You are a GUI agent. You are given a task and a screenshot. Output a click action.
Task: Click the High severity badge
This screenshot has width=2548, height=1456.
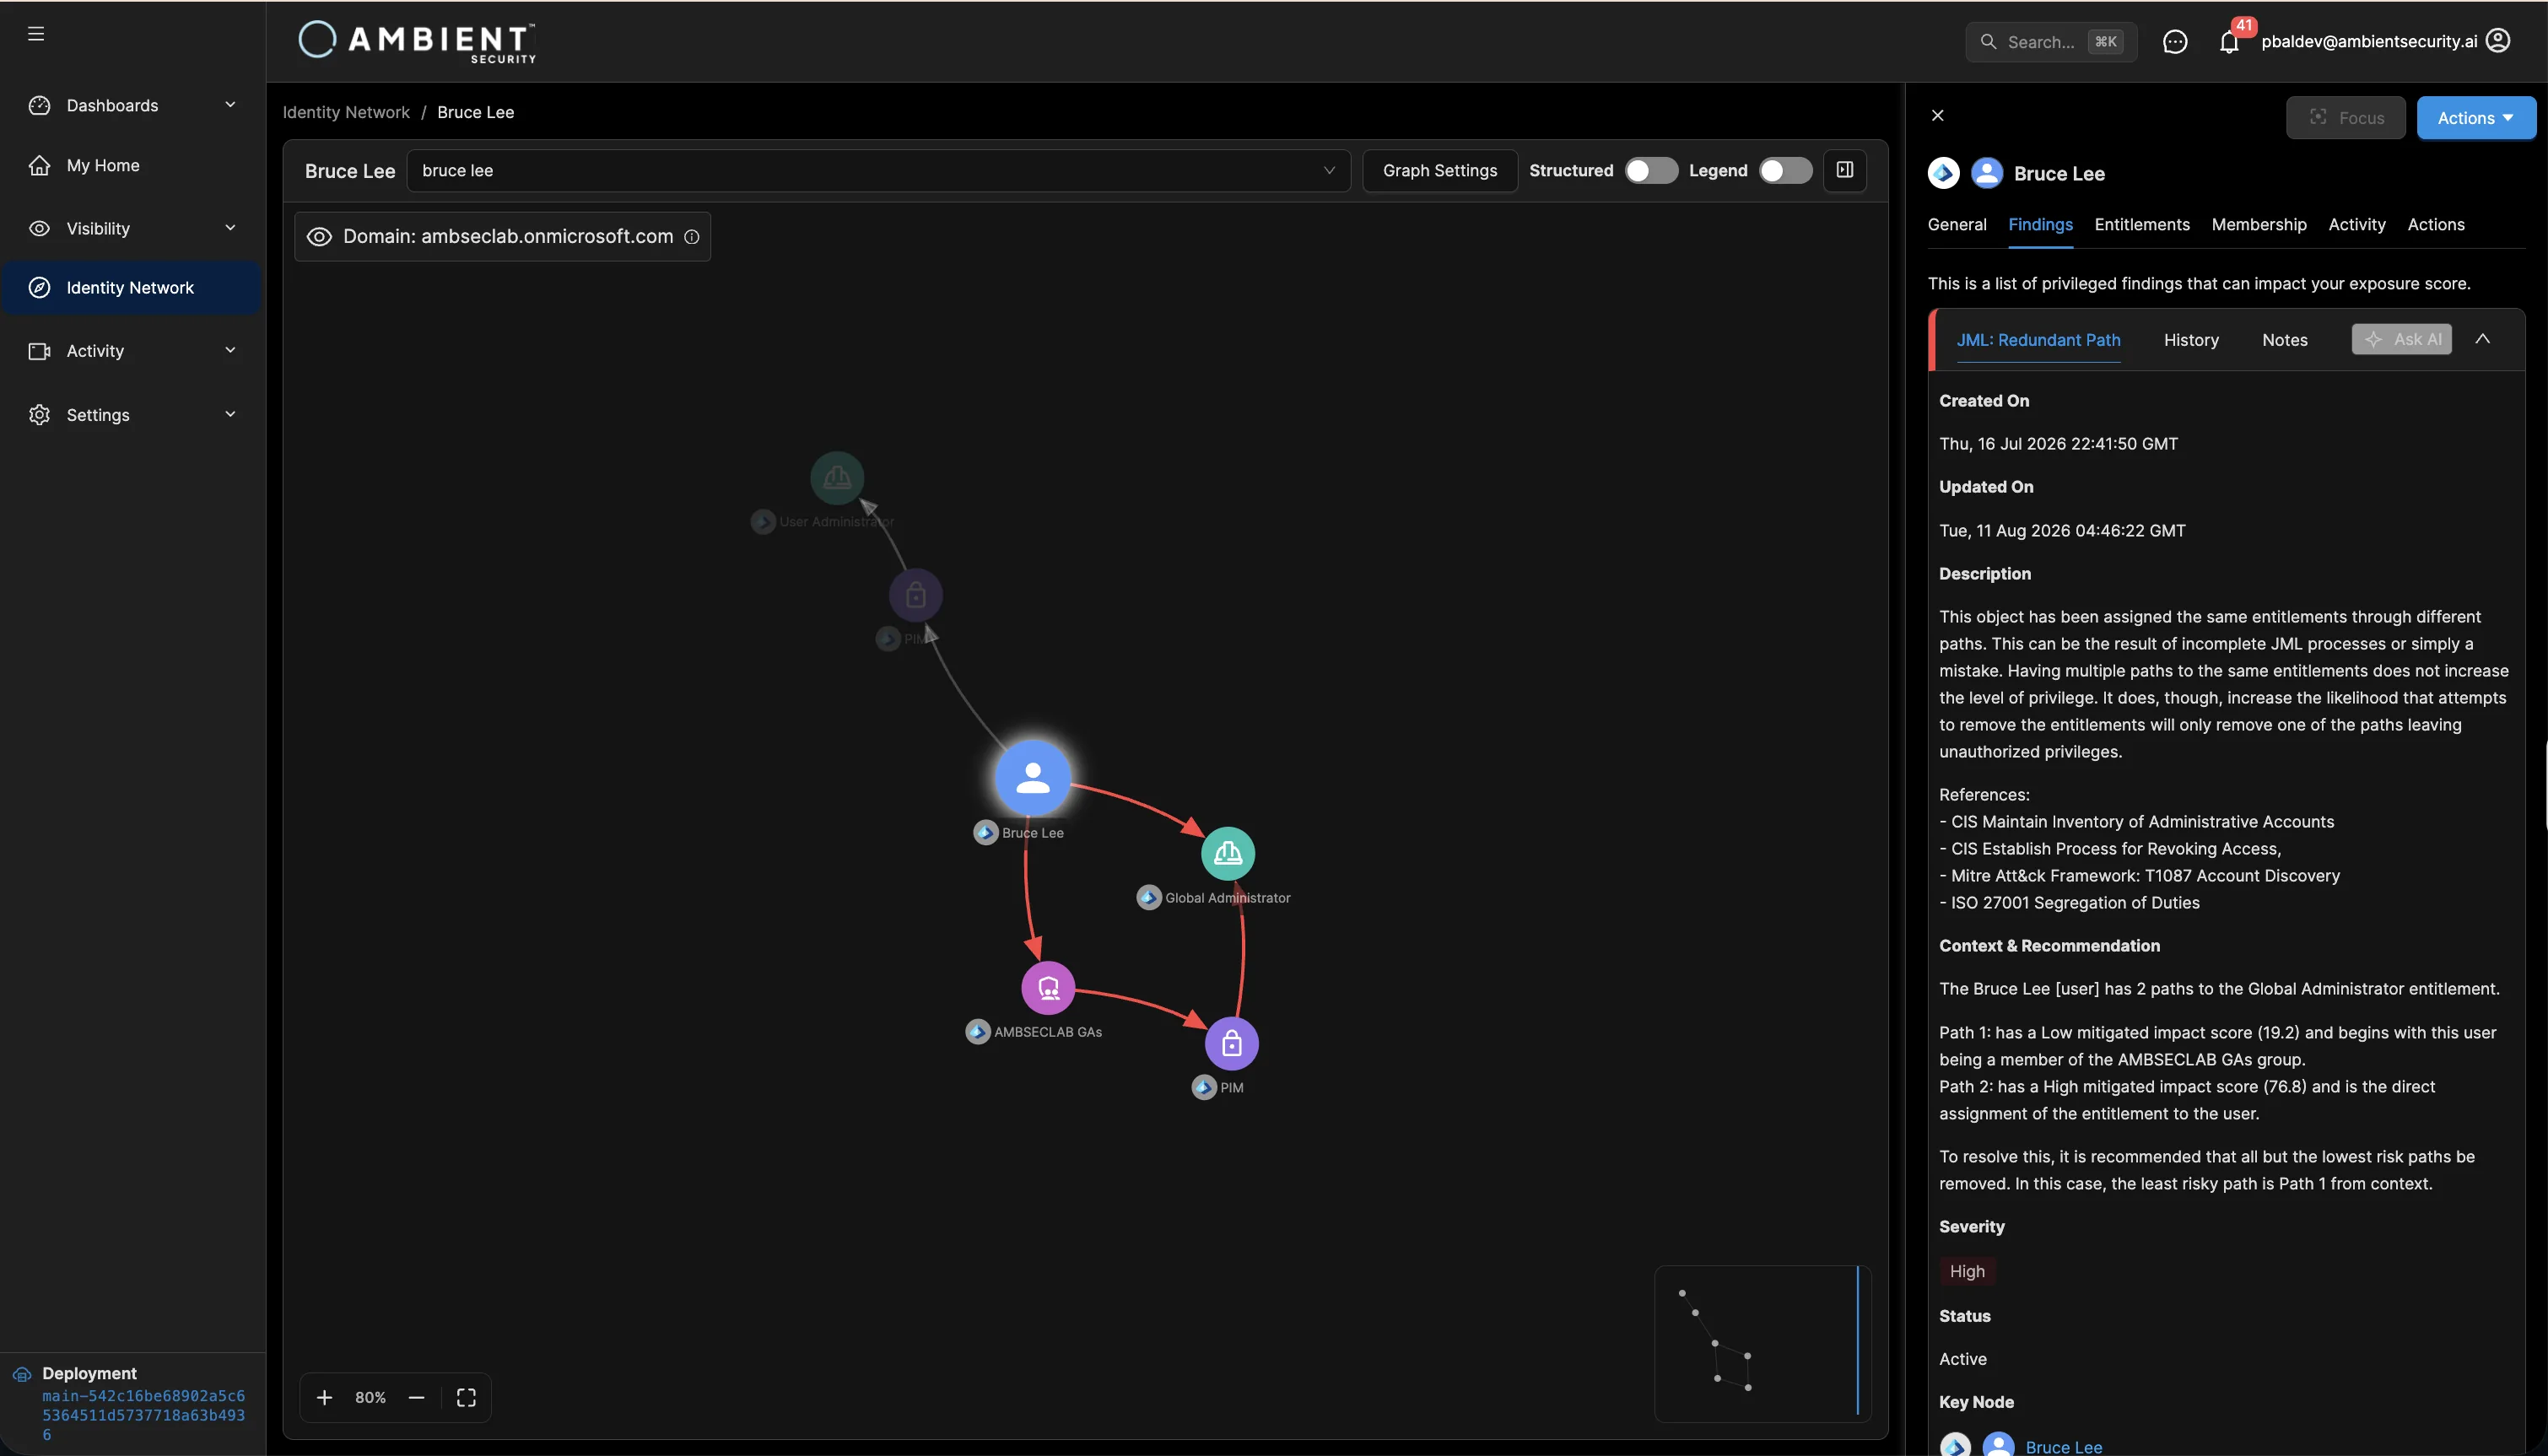click(x=1967, y=1271)
